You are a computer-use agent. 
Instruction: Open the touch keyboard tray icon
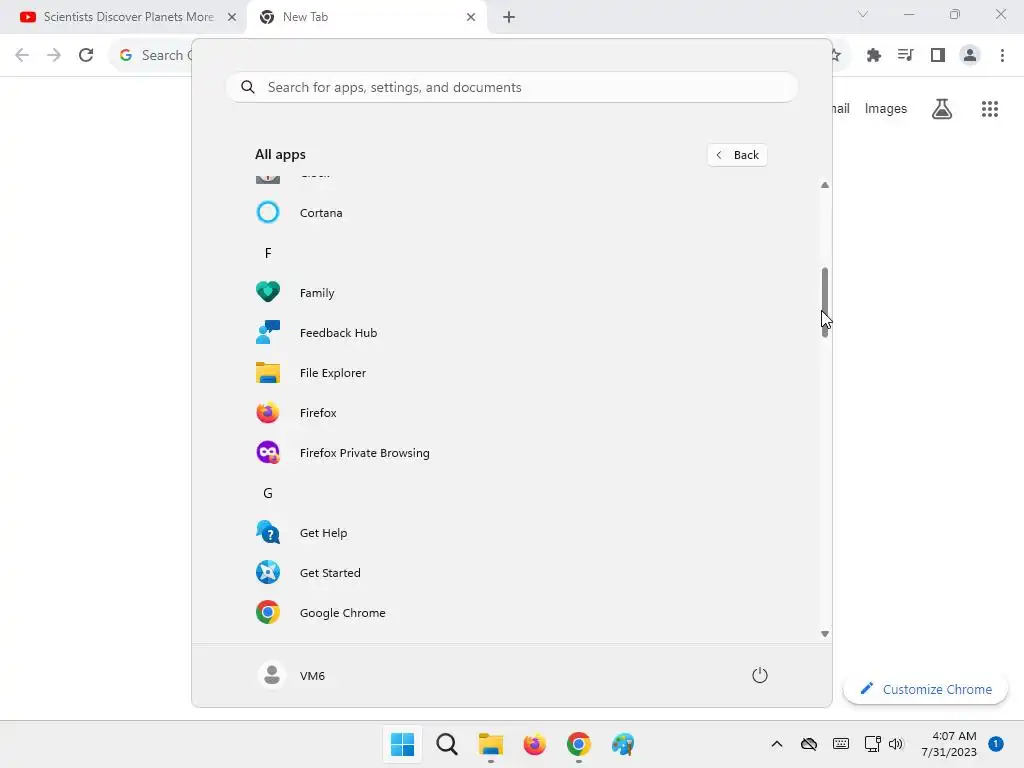tap(841, 744)
